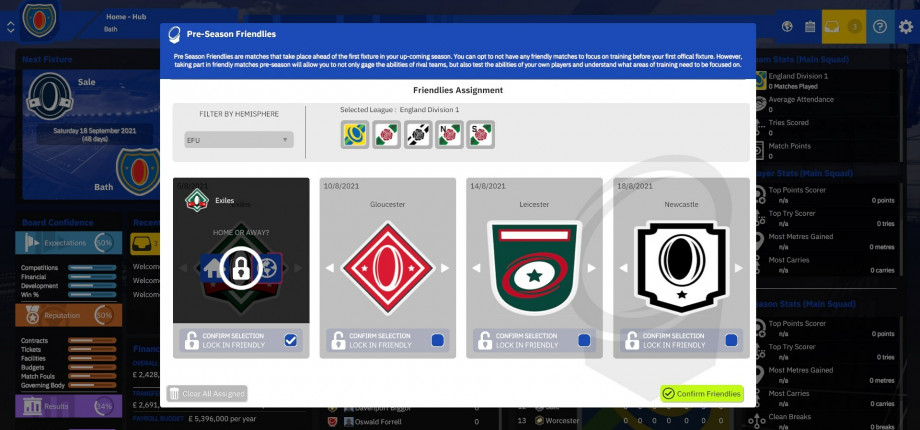Uncheck the Exiles lock in friendly checkbox

tap(290, 340)
